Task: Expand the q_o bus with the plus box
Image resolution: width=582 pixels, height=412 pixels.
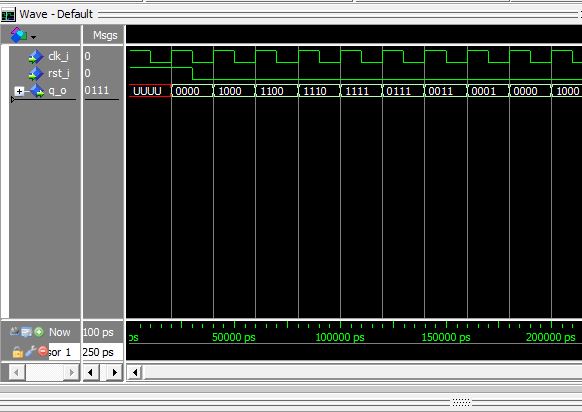Action: pos(19,91)
